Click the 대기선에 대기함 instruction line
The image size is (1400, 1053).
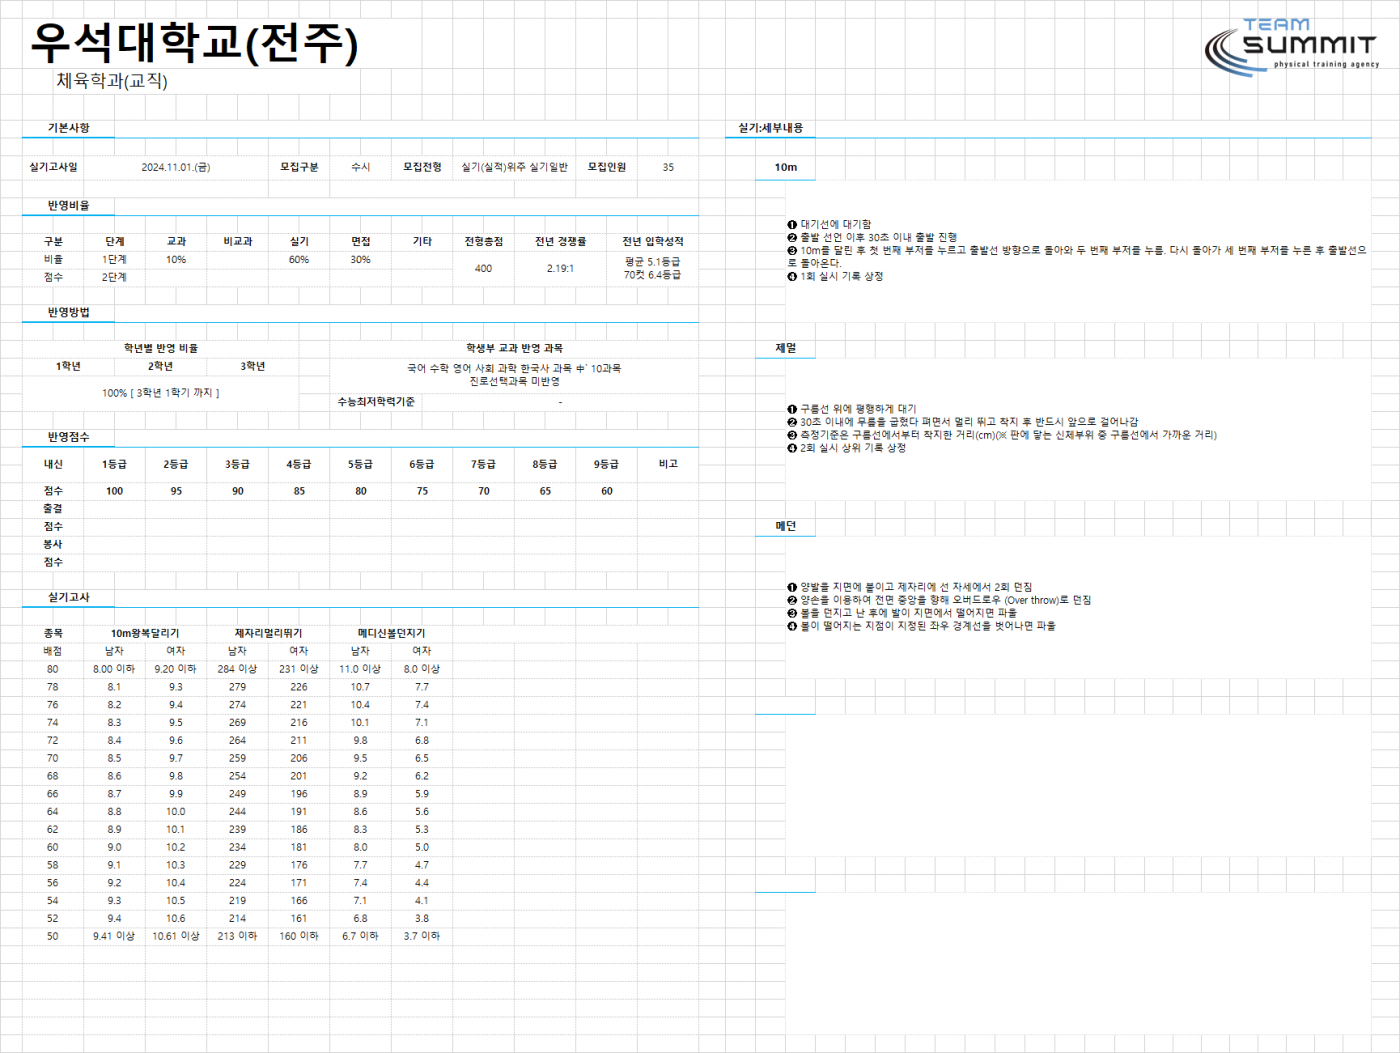click(829, 225)
